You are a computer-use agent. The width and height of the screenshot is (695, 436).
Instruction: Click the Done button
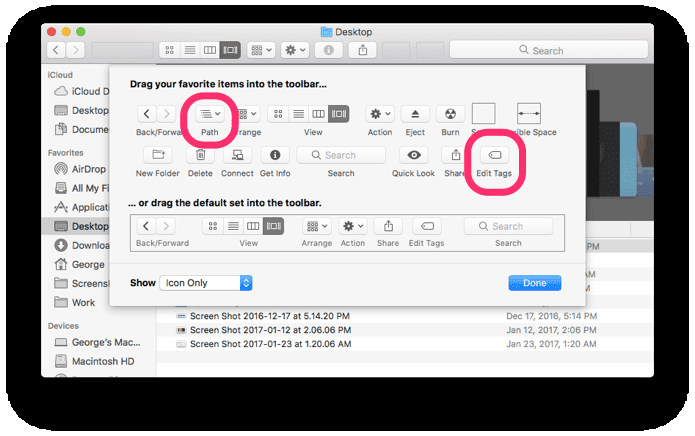pos(535,283)
